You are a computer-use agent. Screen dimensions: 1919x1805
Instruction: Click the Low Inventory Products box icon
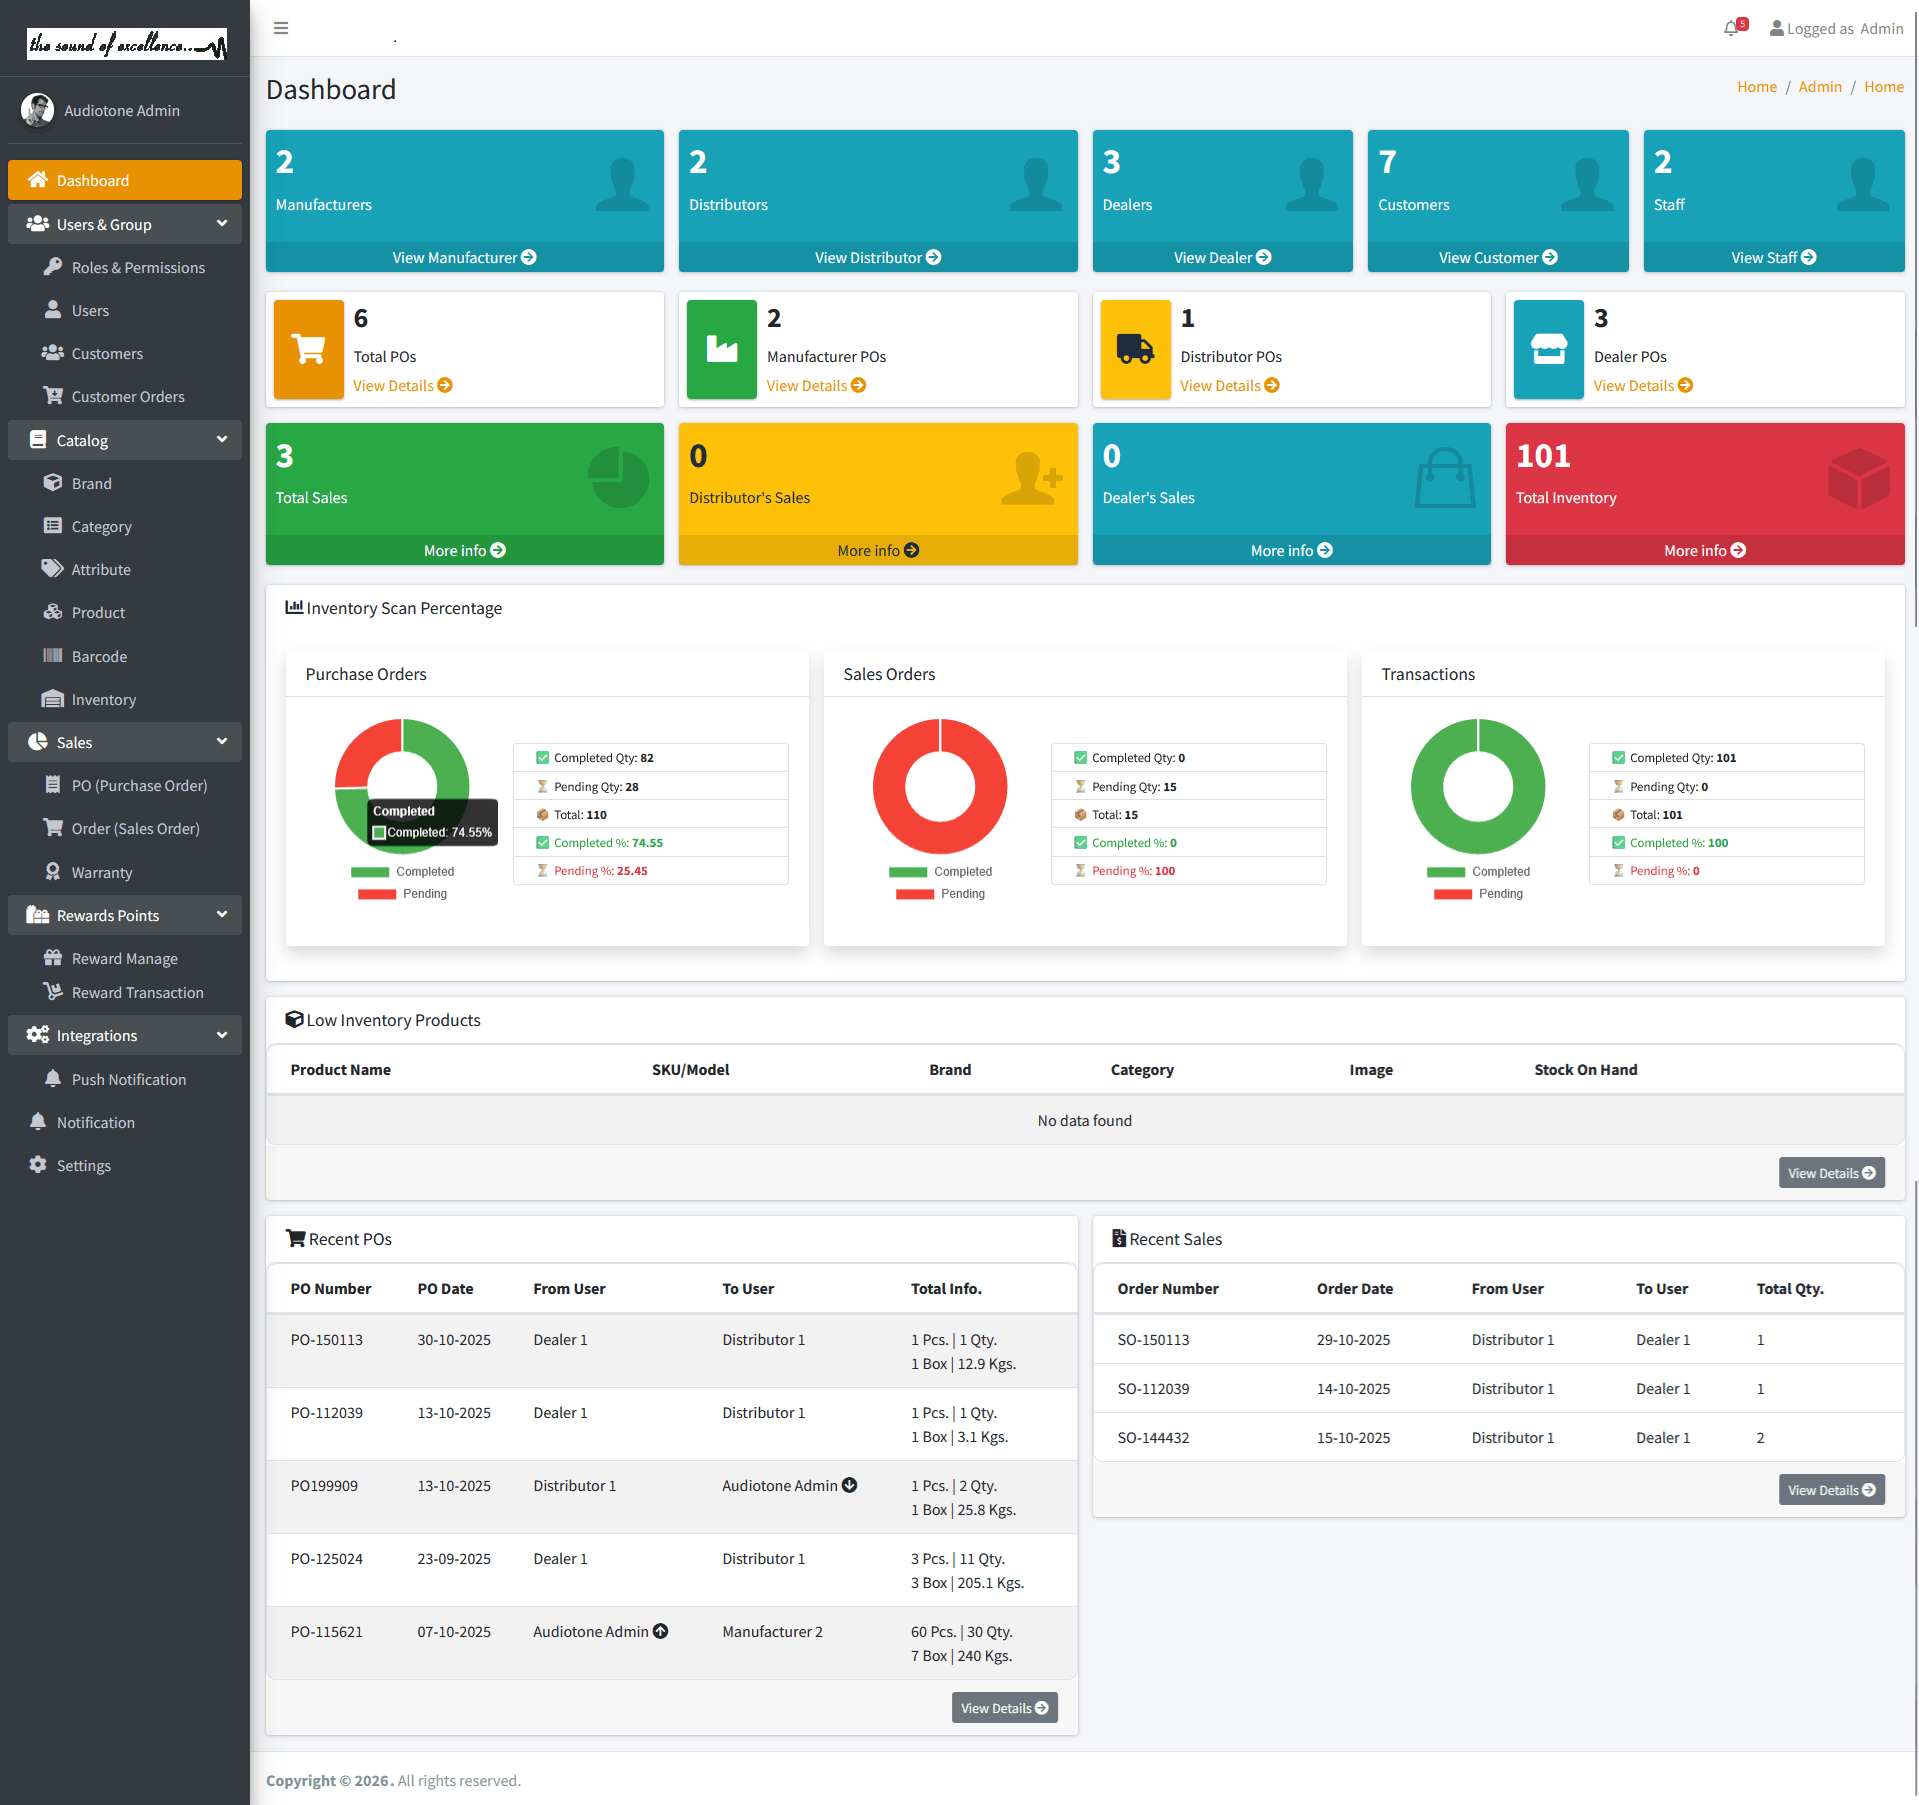[x=294, y=1019]
